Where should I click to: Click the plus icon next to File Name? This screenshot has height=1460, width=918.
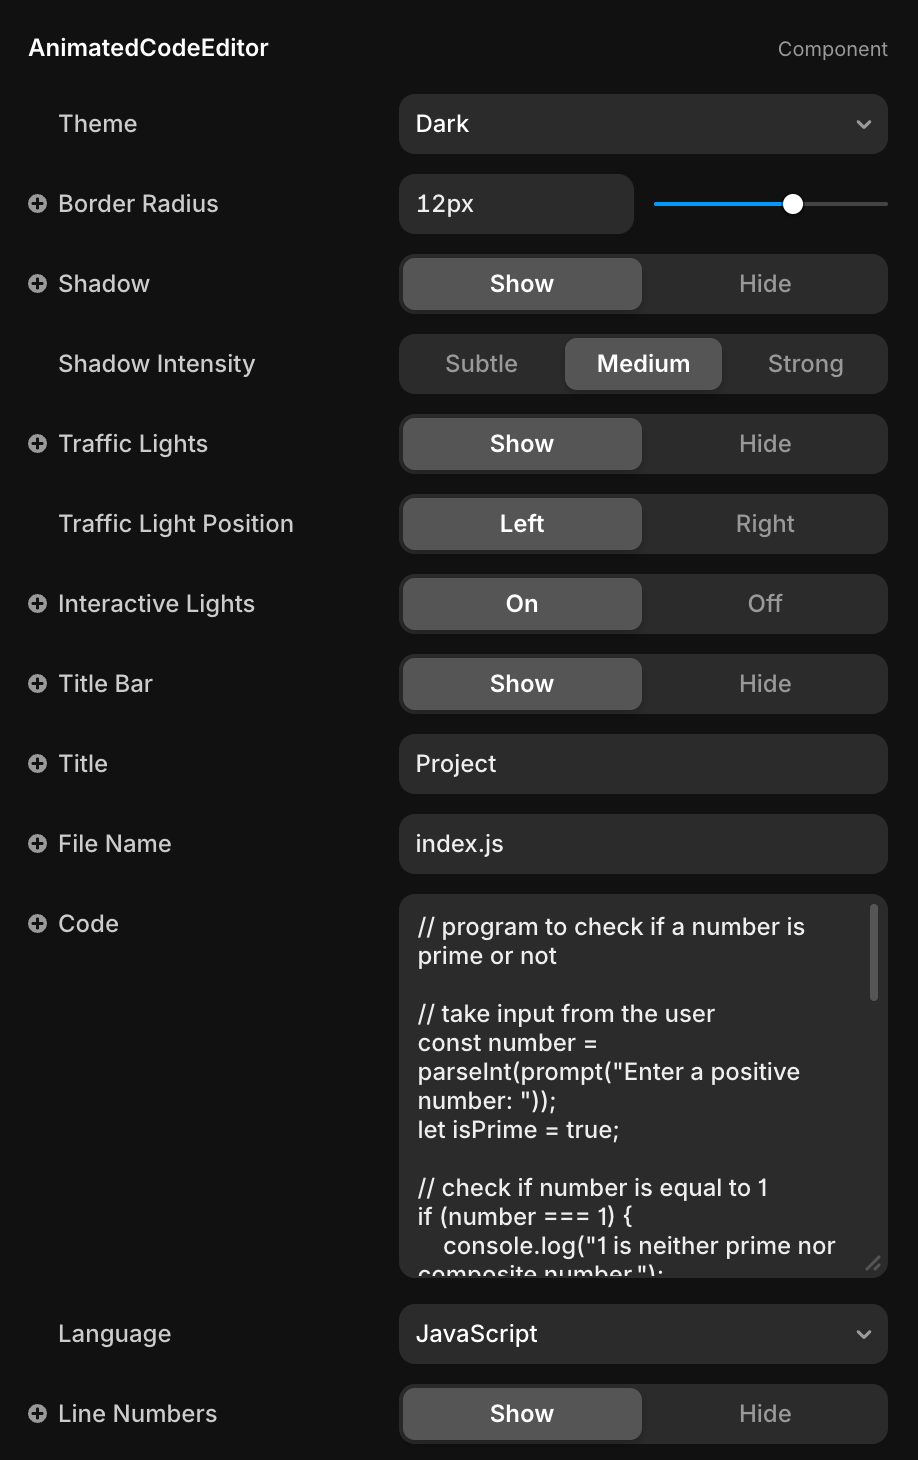click(37, 844)
